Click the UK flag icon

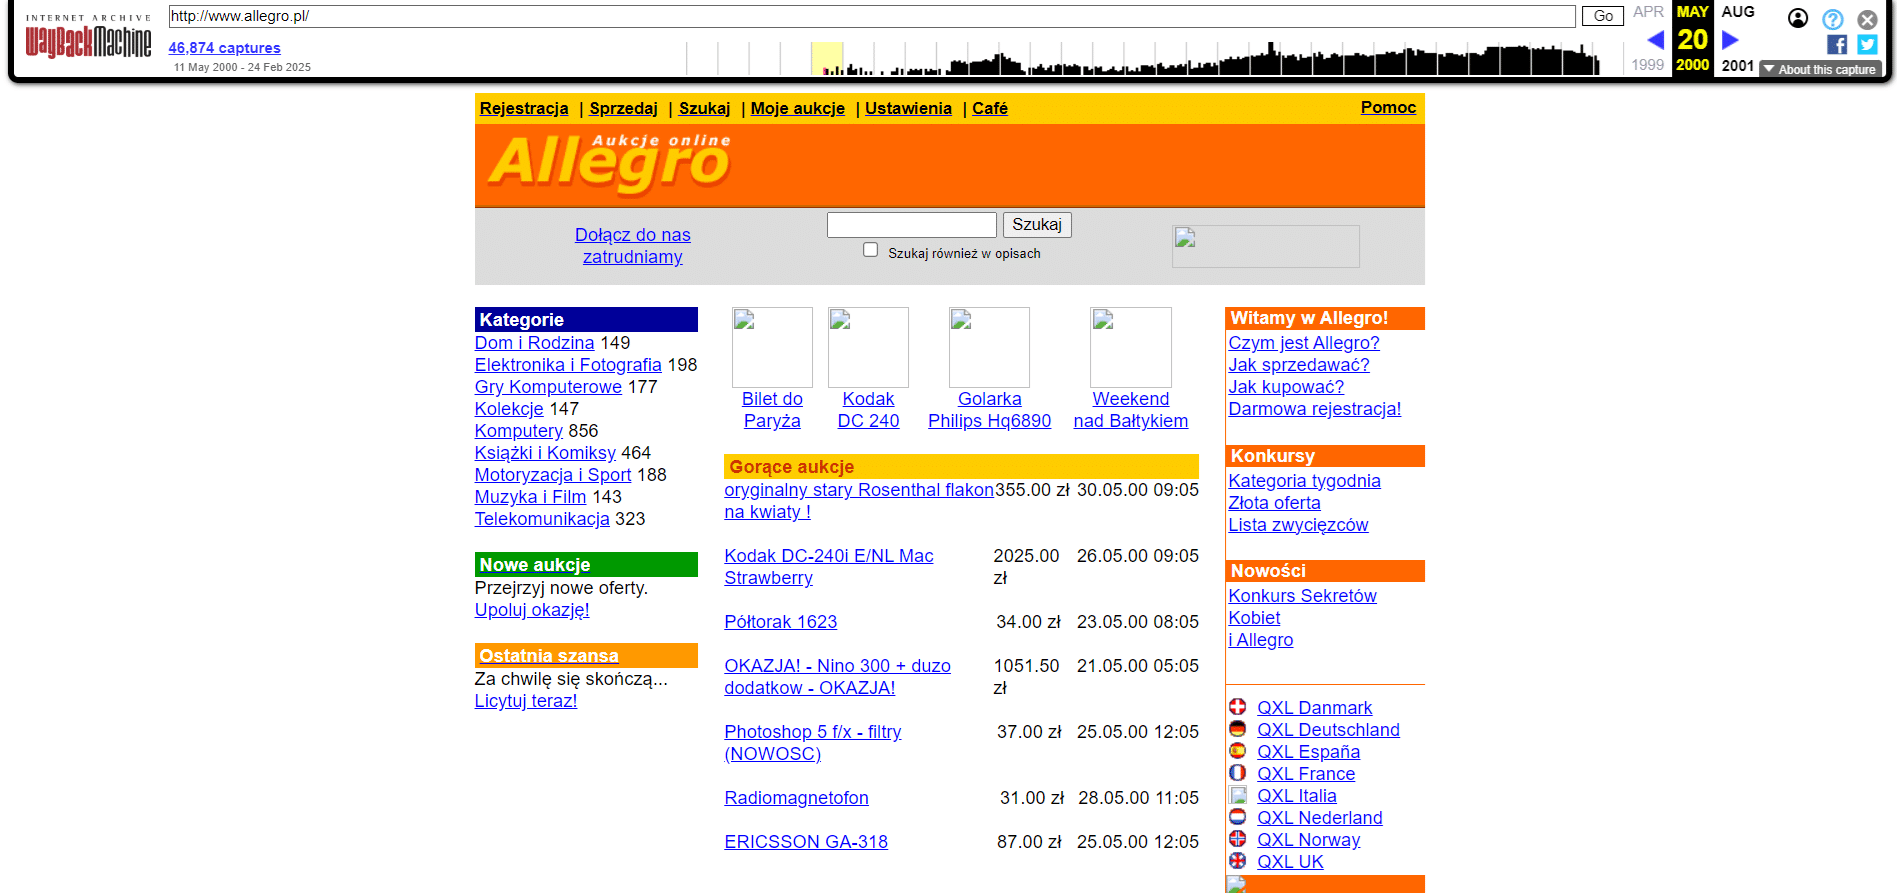coord(1238,860)
